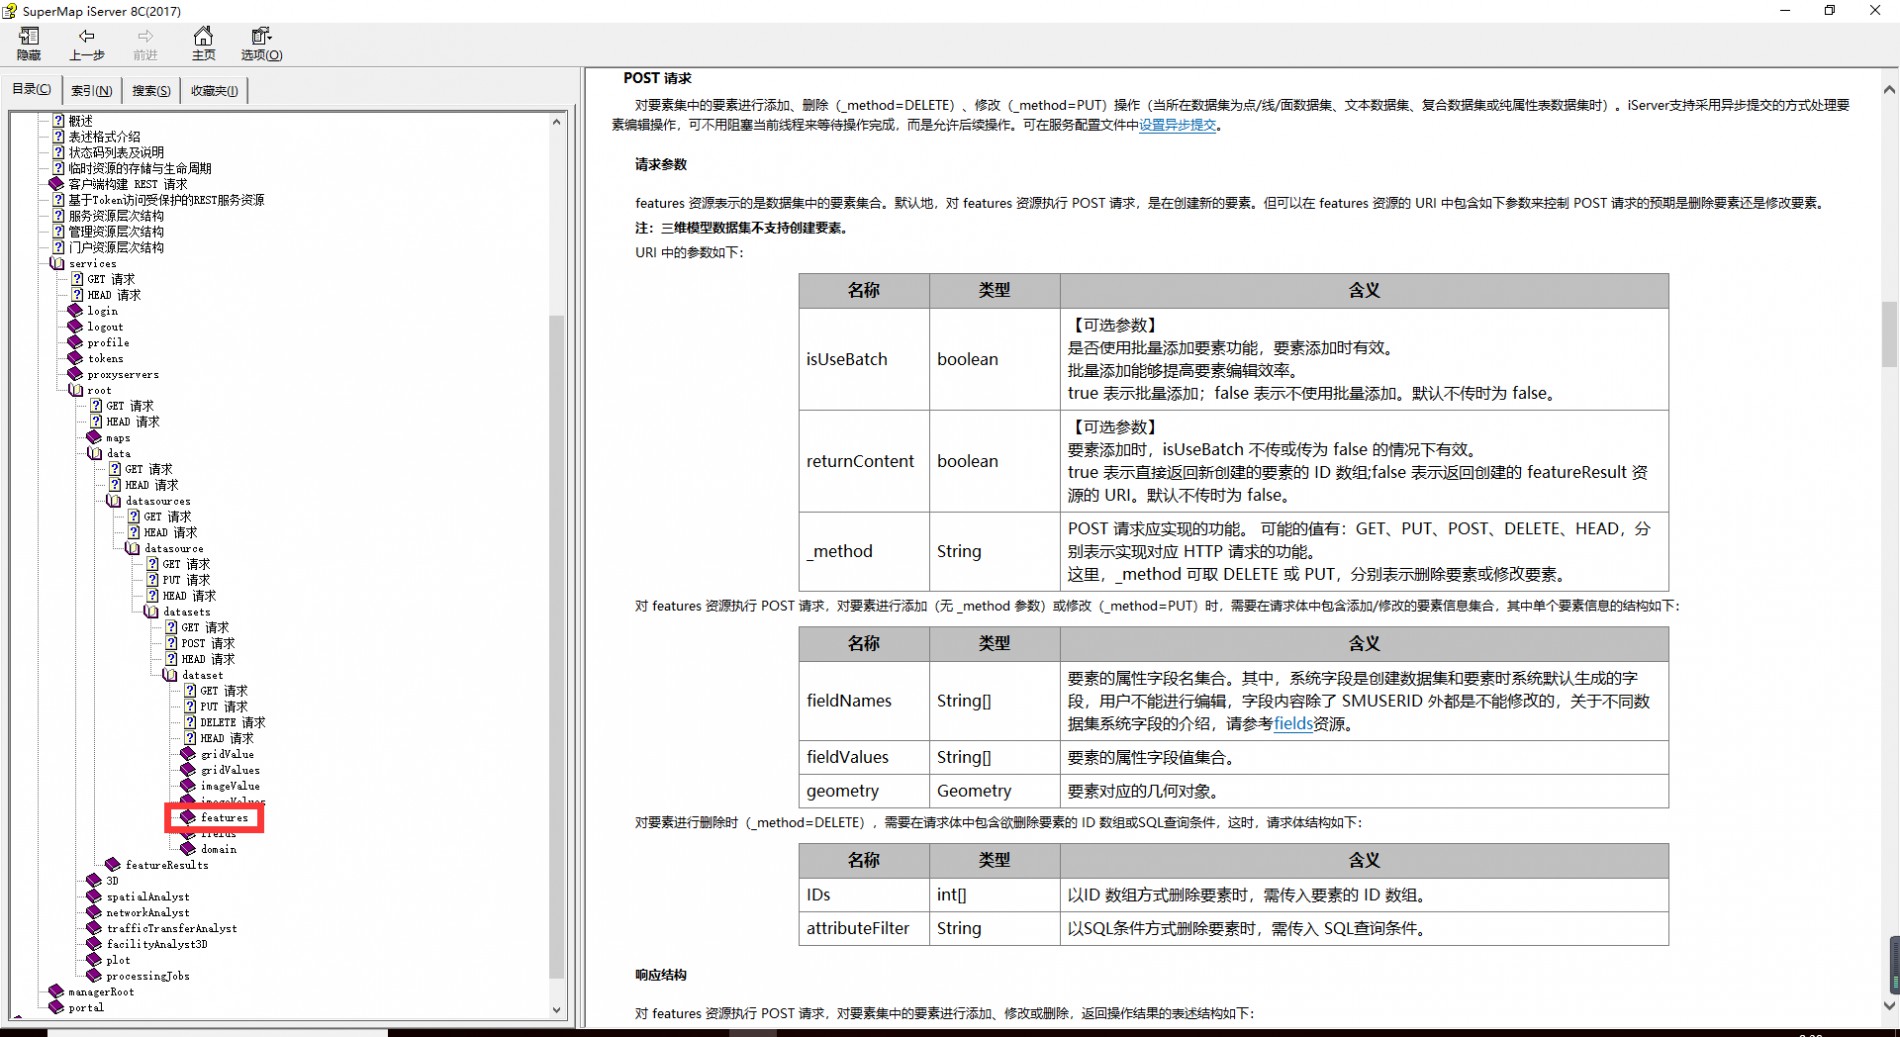The height and width of the screenshot is (1037, 1900).
Task: Collapse the data open-book node
Action: click(95, 453)
